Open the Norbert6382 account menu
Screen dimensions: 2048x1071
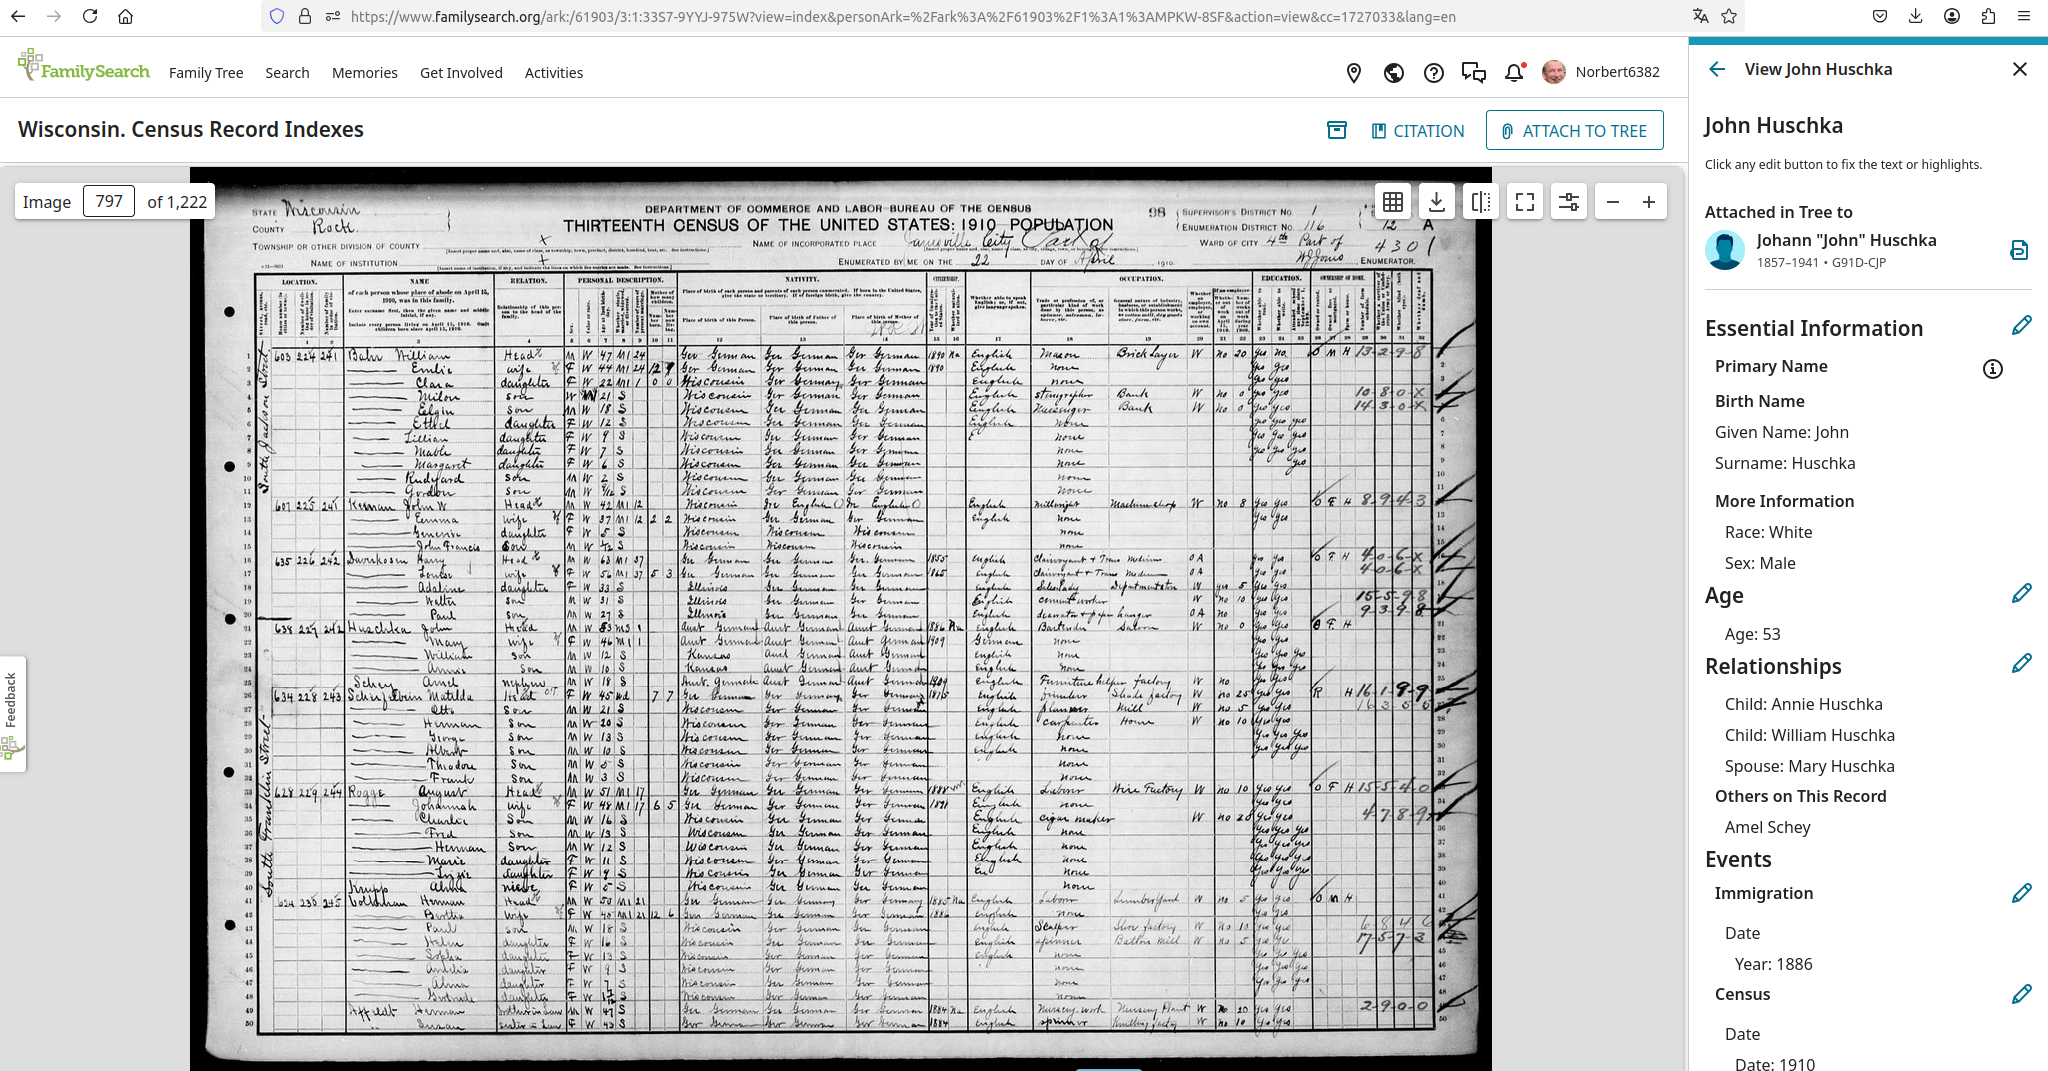pos(1601,72)
